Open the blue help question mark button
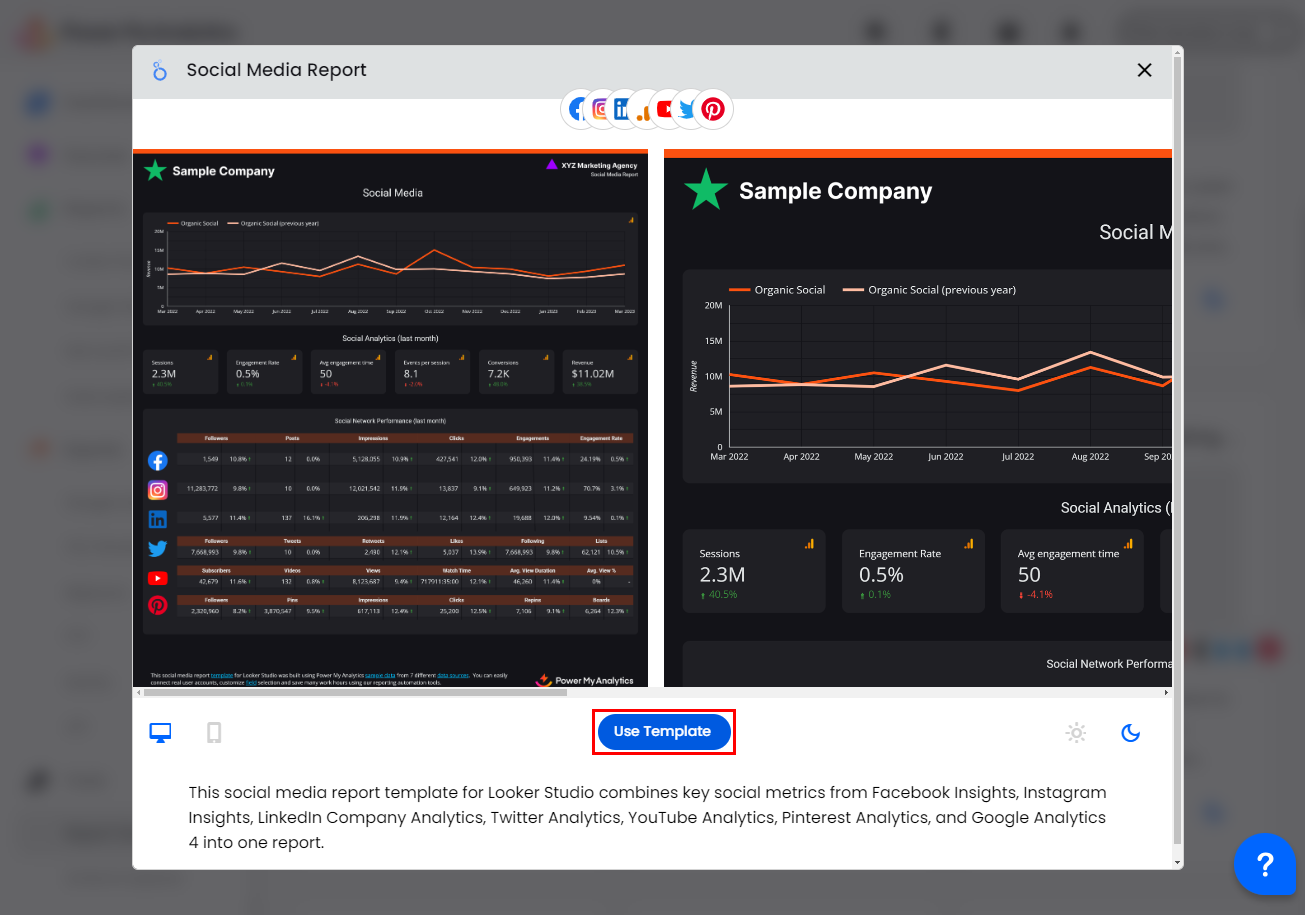The width and height of the screenshot is (1305, 915). tap(1264, 864)
